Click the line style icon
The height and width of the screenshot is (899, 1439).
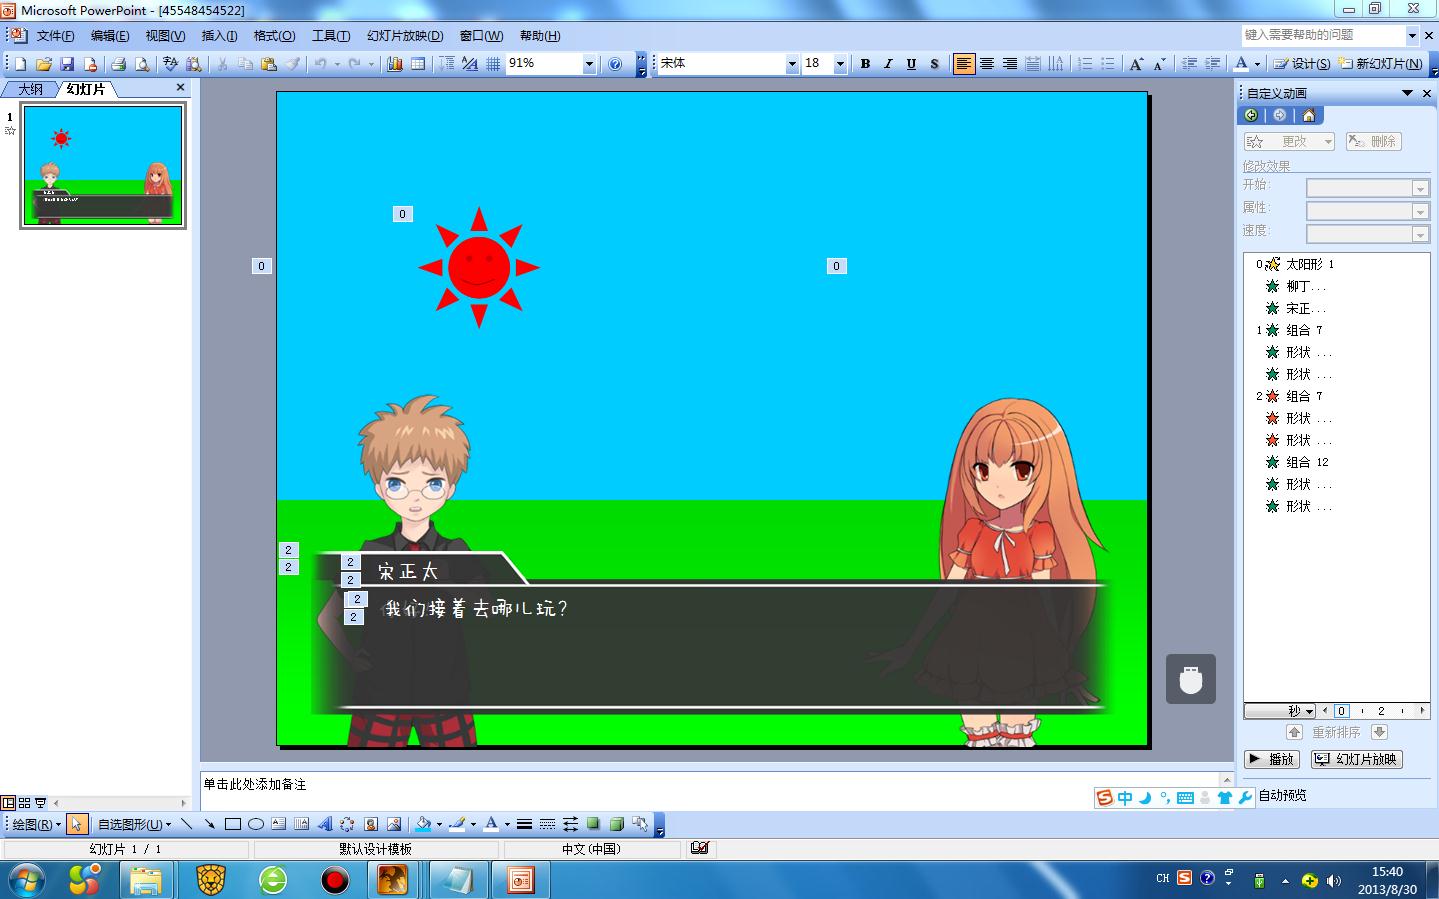[x=525, y=824]
